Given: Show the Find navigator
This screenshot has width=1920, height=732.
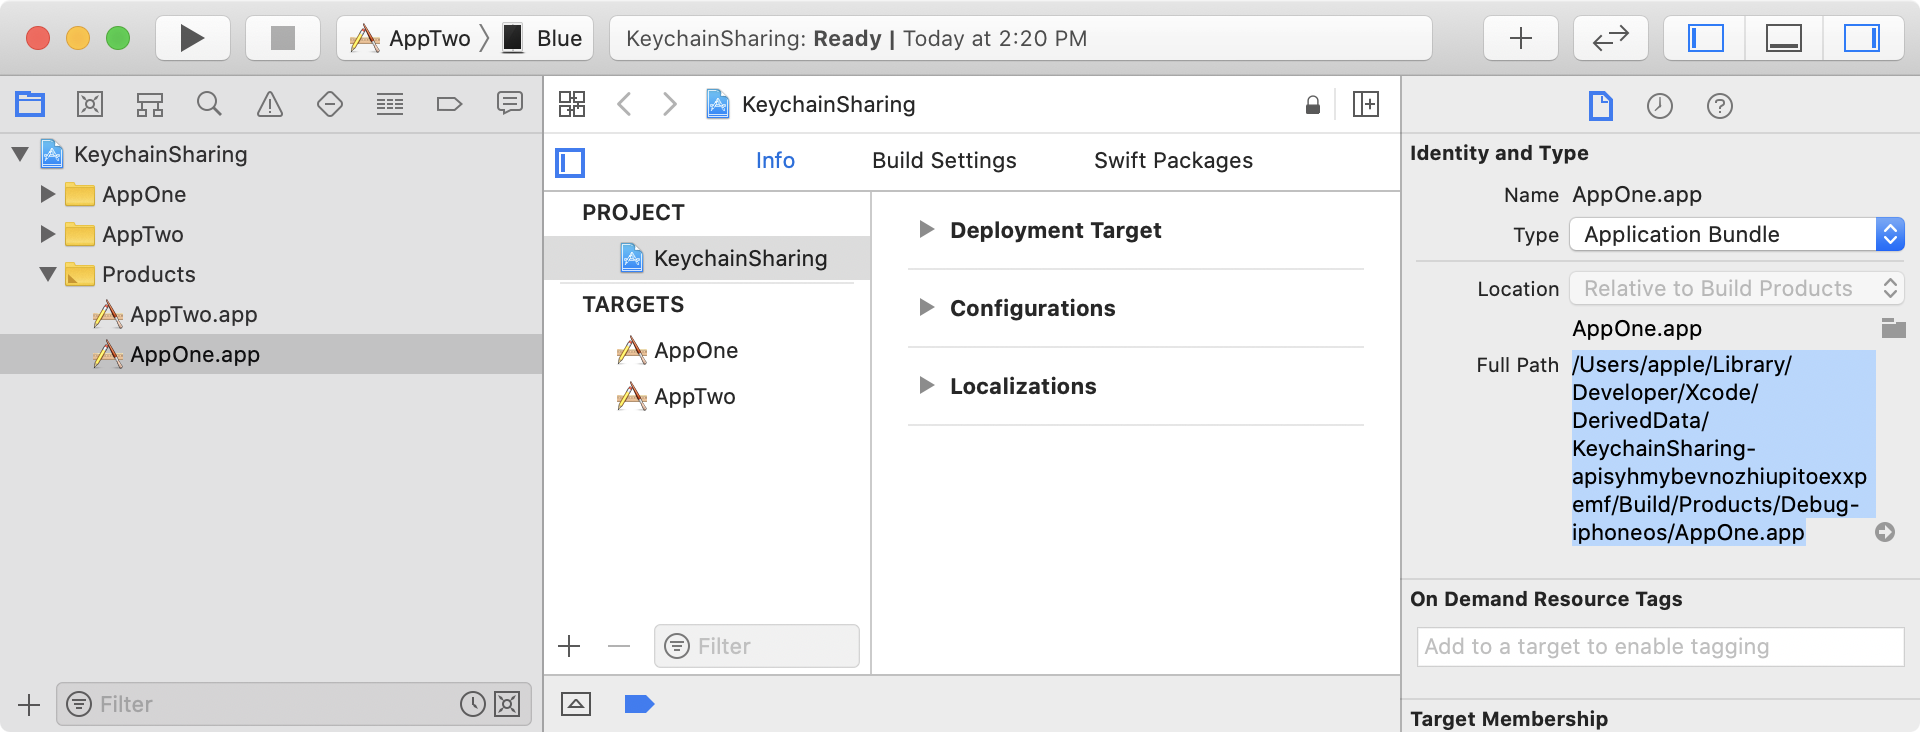Looking at the screenshot, I should point(209,104).
